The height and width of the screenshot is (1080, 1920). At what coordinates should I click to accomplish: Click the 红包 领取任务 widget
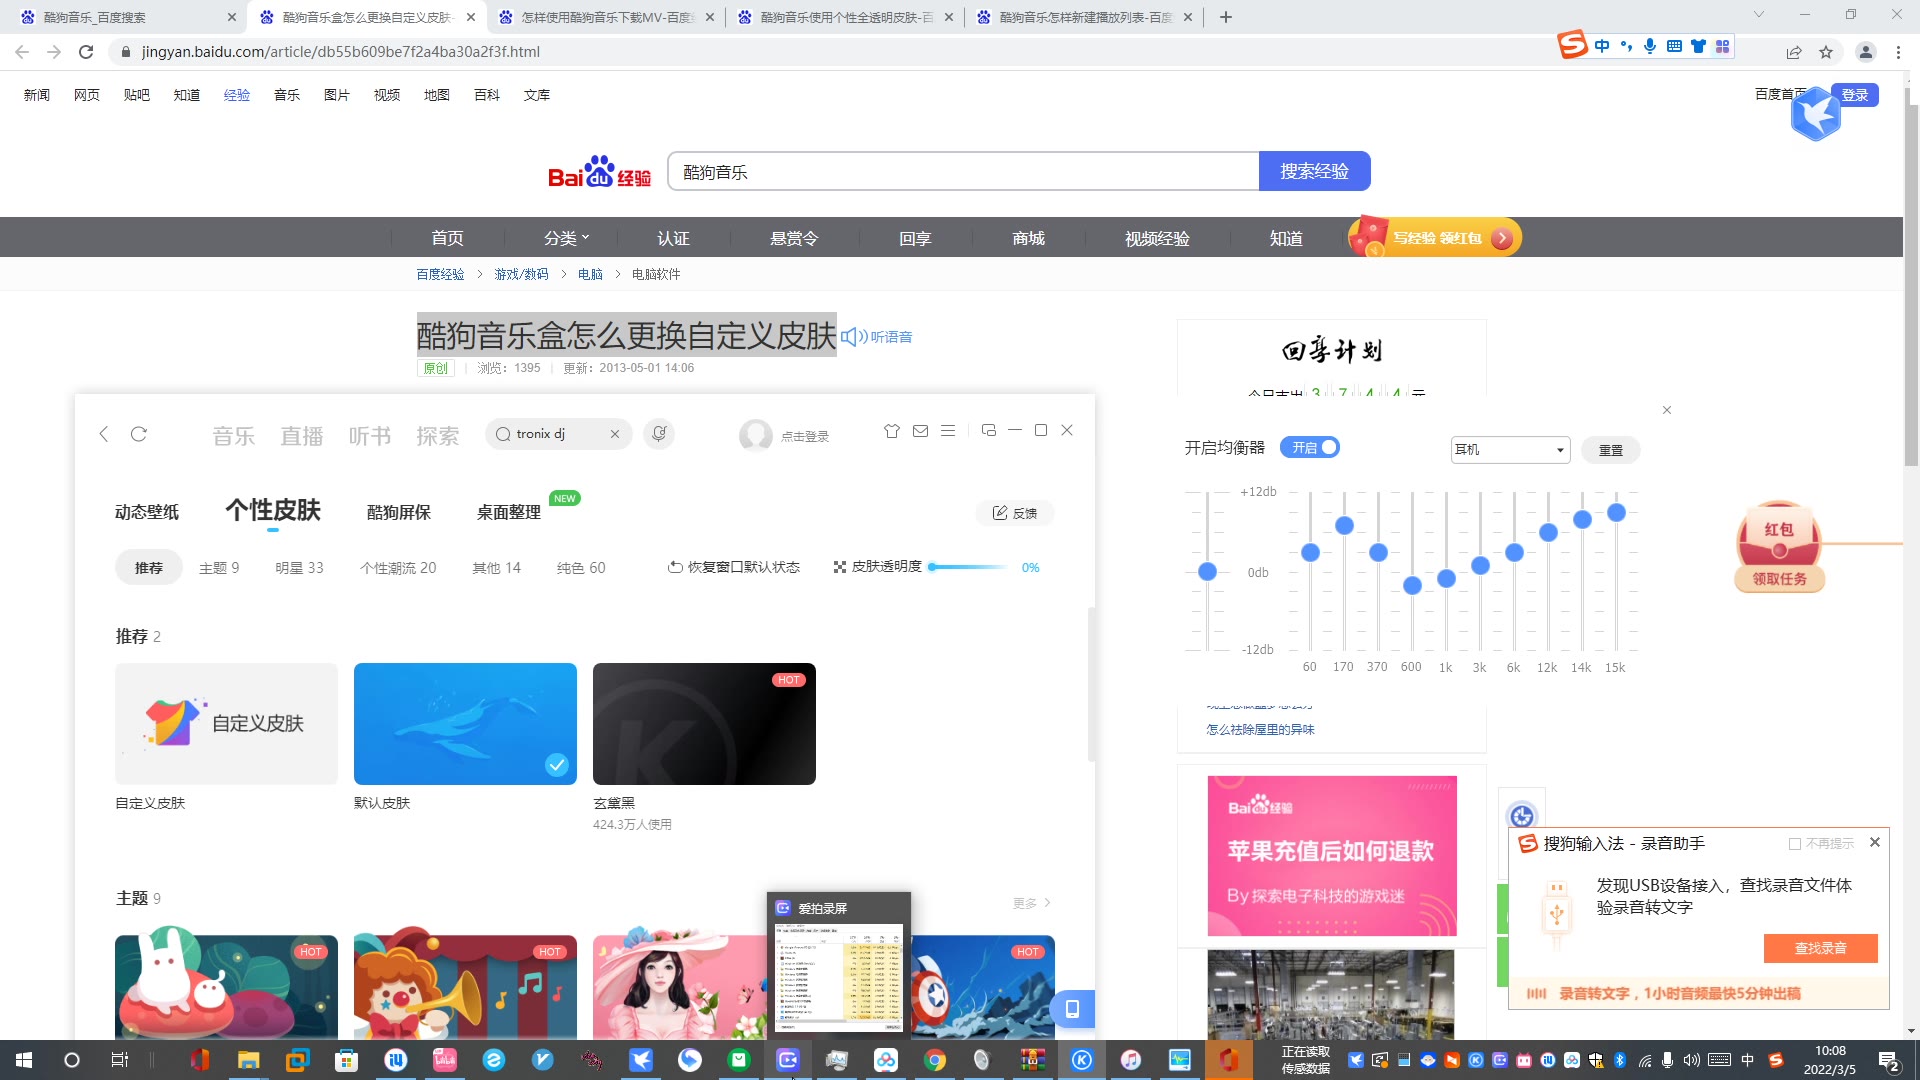click(x=1779, y=547)
